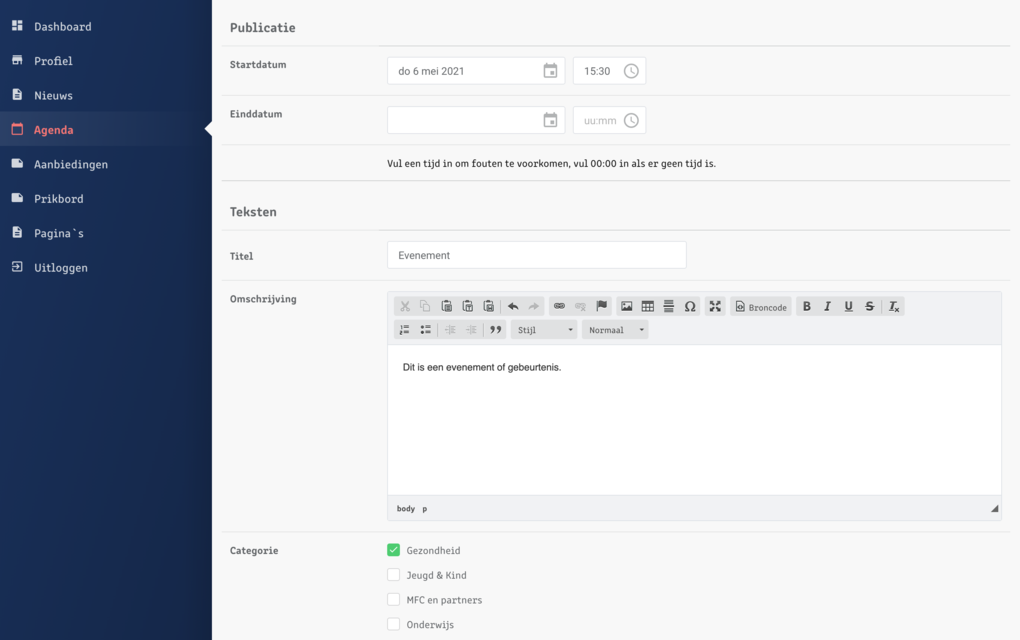The height and width of the screenshot is (640, 1020).
Task: Open the Aanbiedingen sidebar item
Action: (x=70, y=164)
